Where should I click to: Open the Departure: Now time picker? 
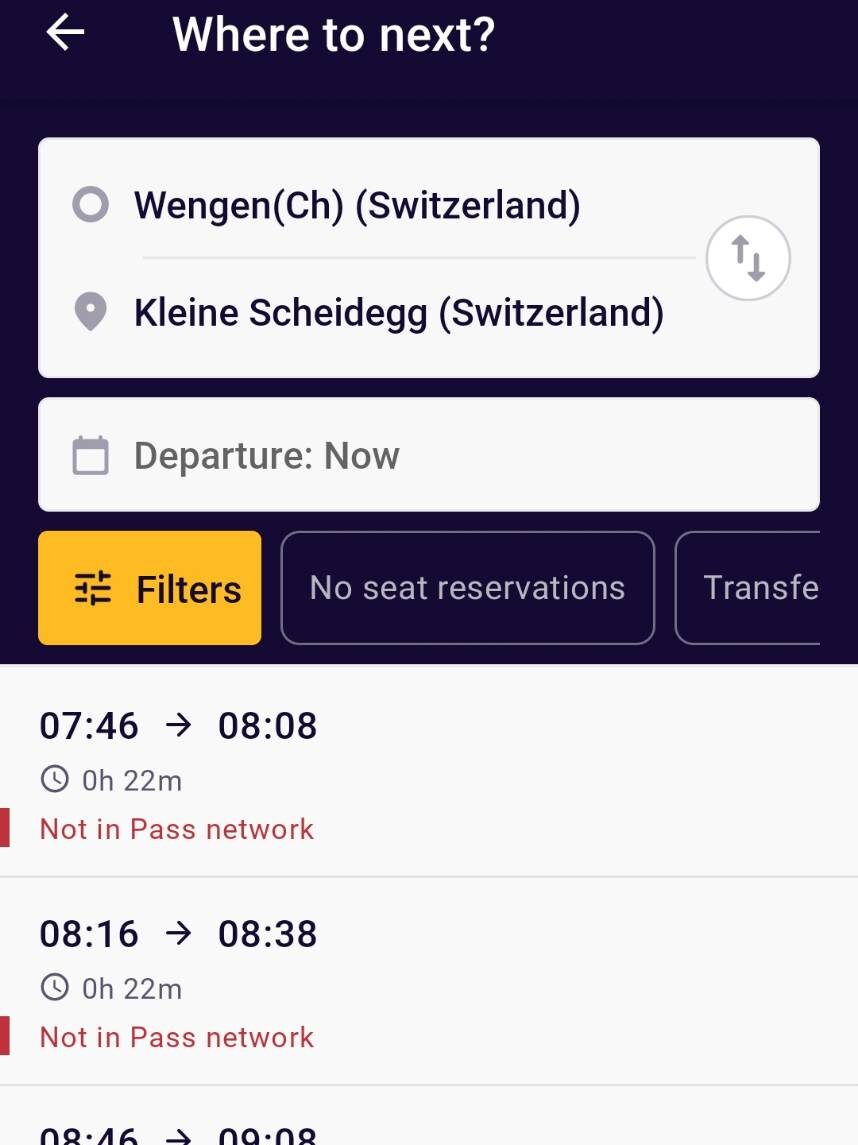point(428,455)
